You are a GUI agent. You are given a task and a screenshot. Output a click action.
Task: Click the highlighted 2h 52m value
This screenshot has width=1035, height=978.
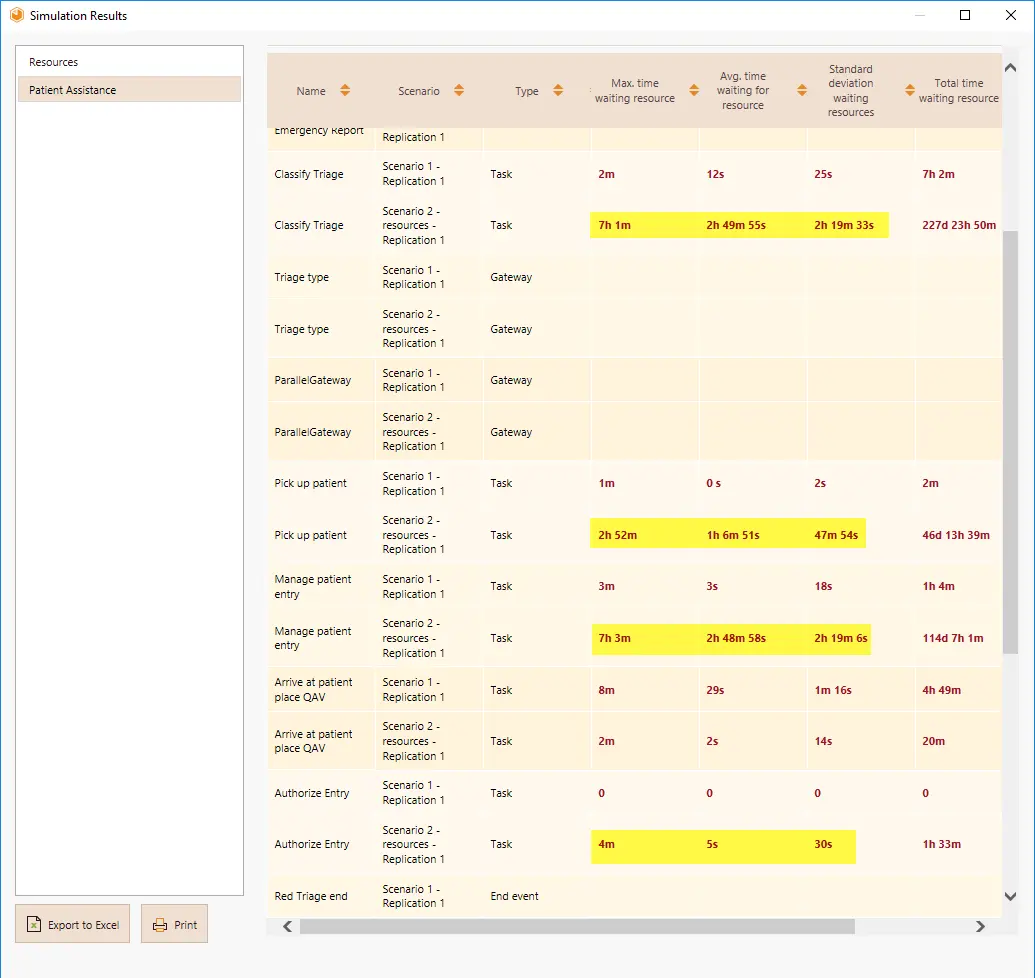[x=618, y=535]
